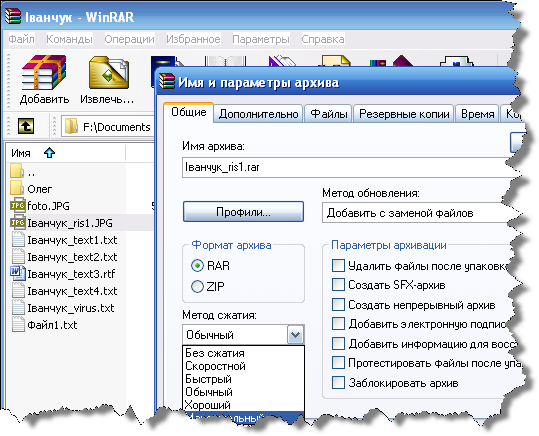
Task: Click the Word icon of Іванчук_text3.rtf
Action: tap(18, 273)
